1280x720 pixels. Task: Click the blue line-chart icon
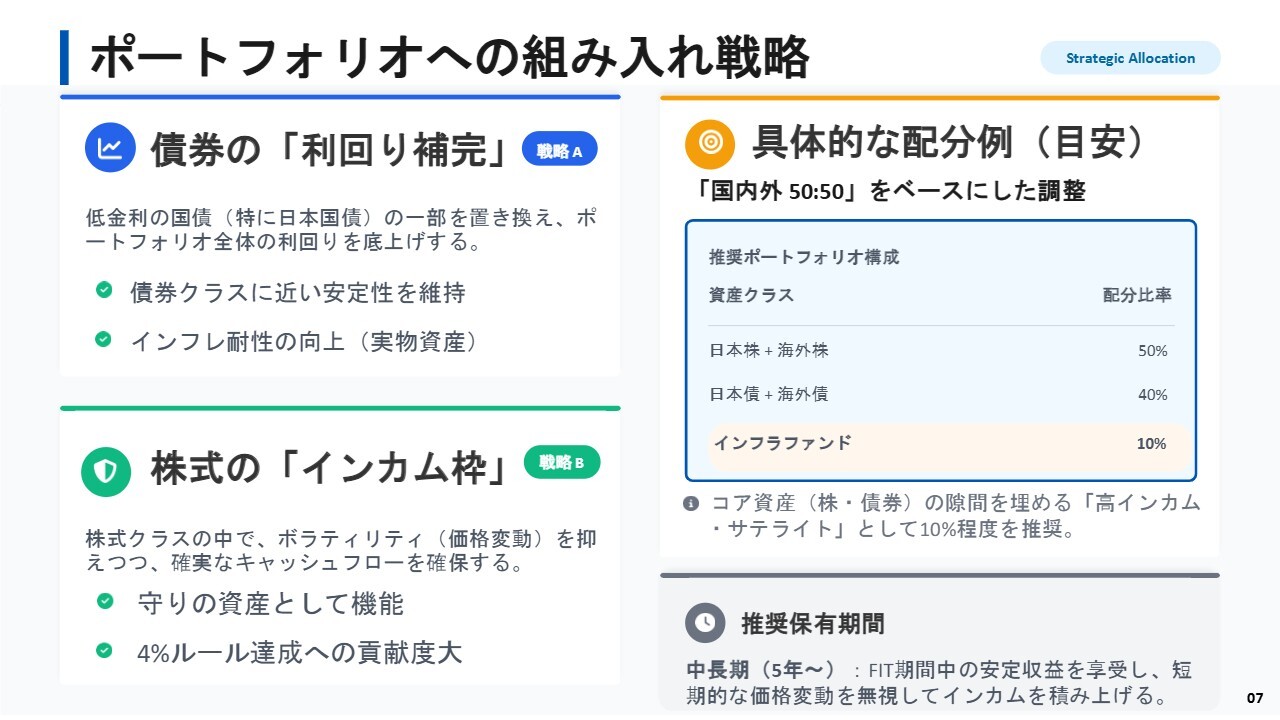(110, 148)
